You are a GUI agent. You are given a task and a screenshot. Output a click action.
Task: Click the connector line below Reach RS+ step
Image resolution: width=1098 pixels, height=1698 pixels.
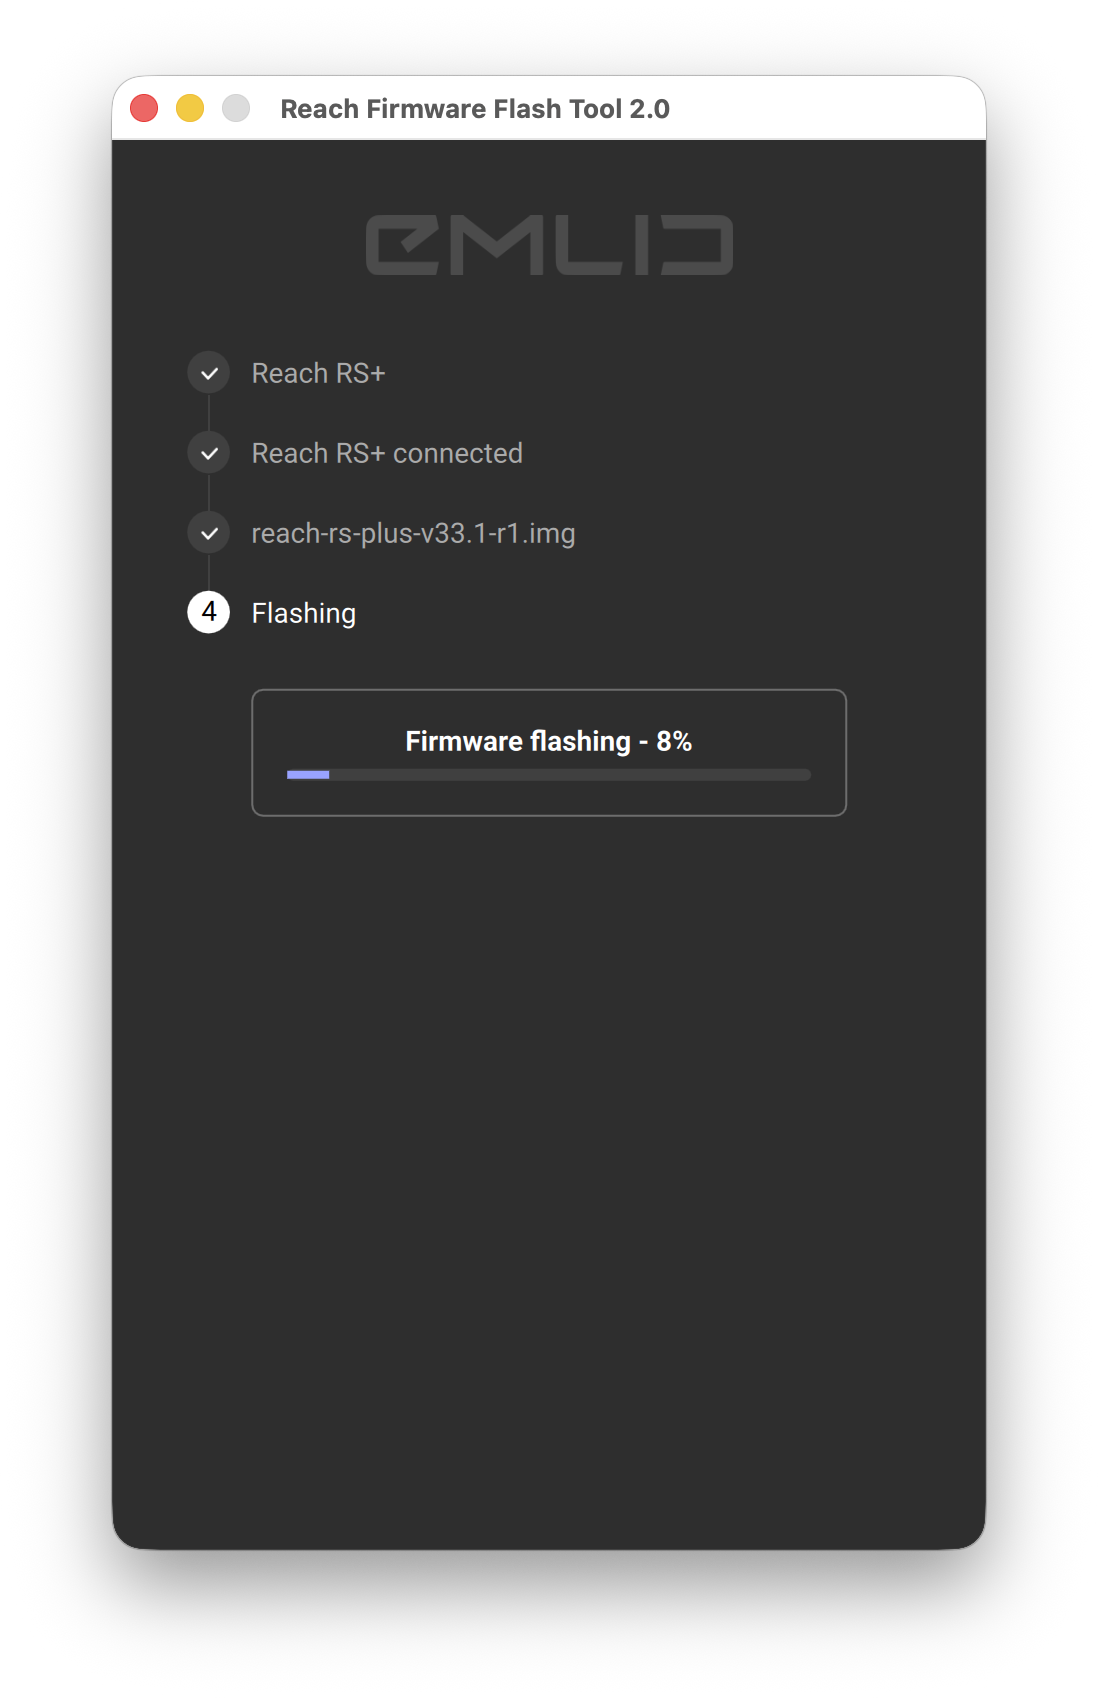(208, 413)
